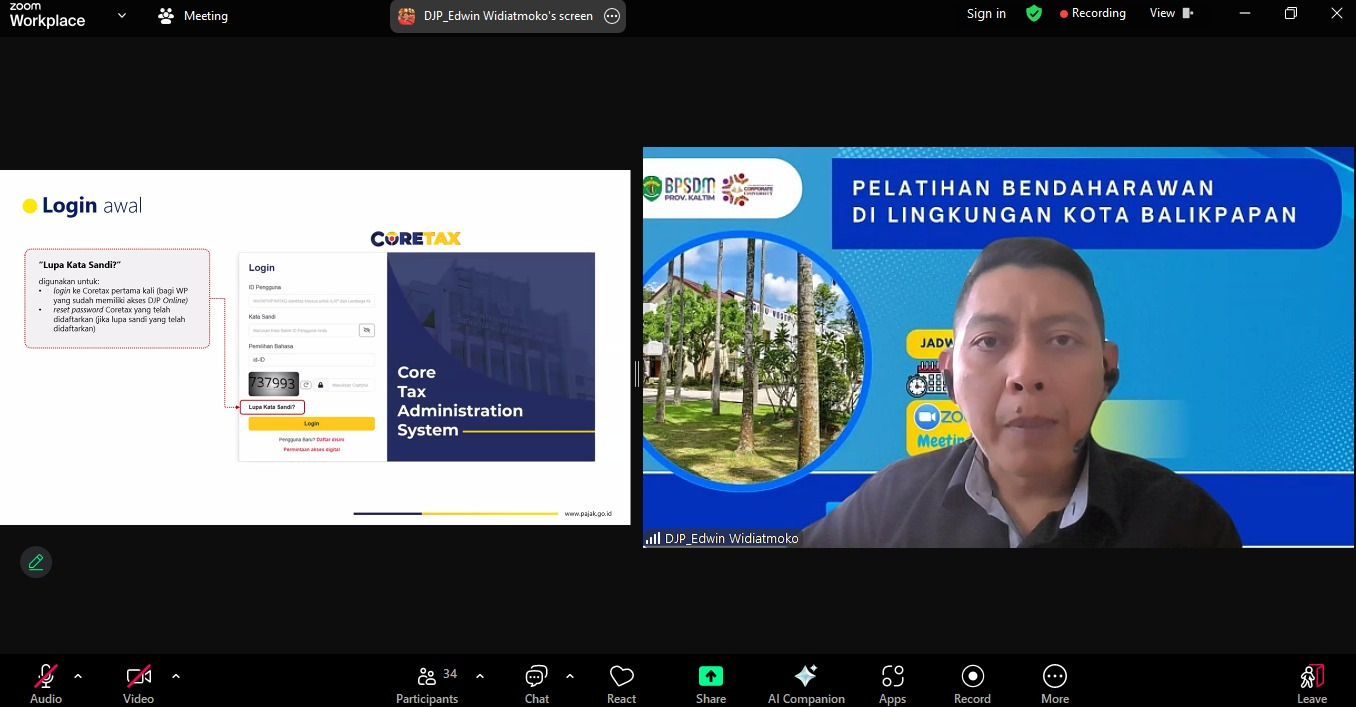Unmute the microphone Audio button
1356x707 pixels.
click(46, 684)
